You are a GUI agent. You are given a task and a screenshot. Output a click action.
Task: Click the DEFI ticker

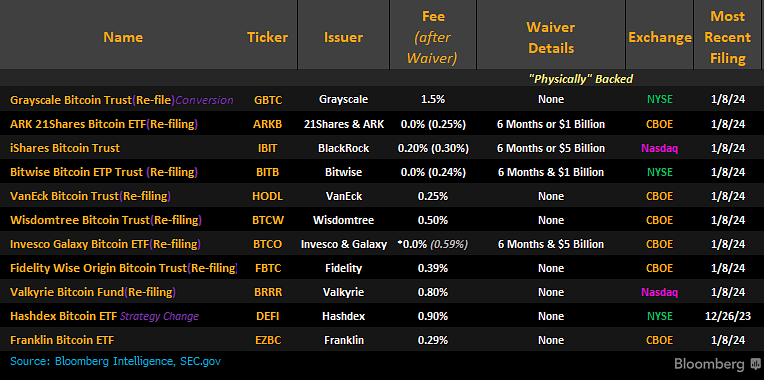268,316
